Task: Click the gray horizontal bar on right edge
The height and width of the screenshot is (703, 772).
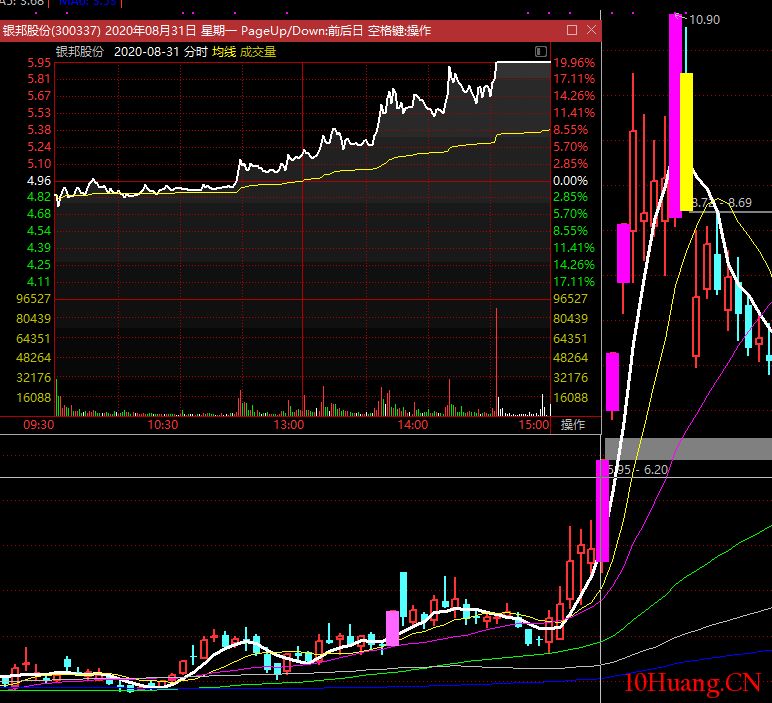Action: [688, 449]
